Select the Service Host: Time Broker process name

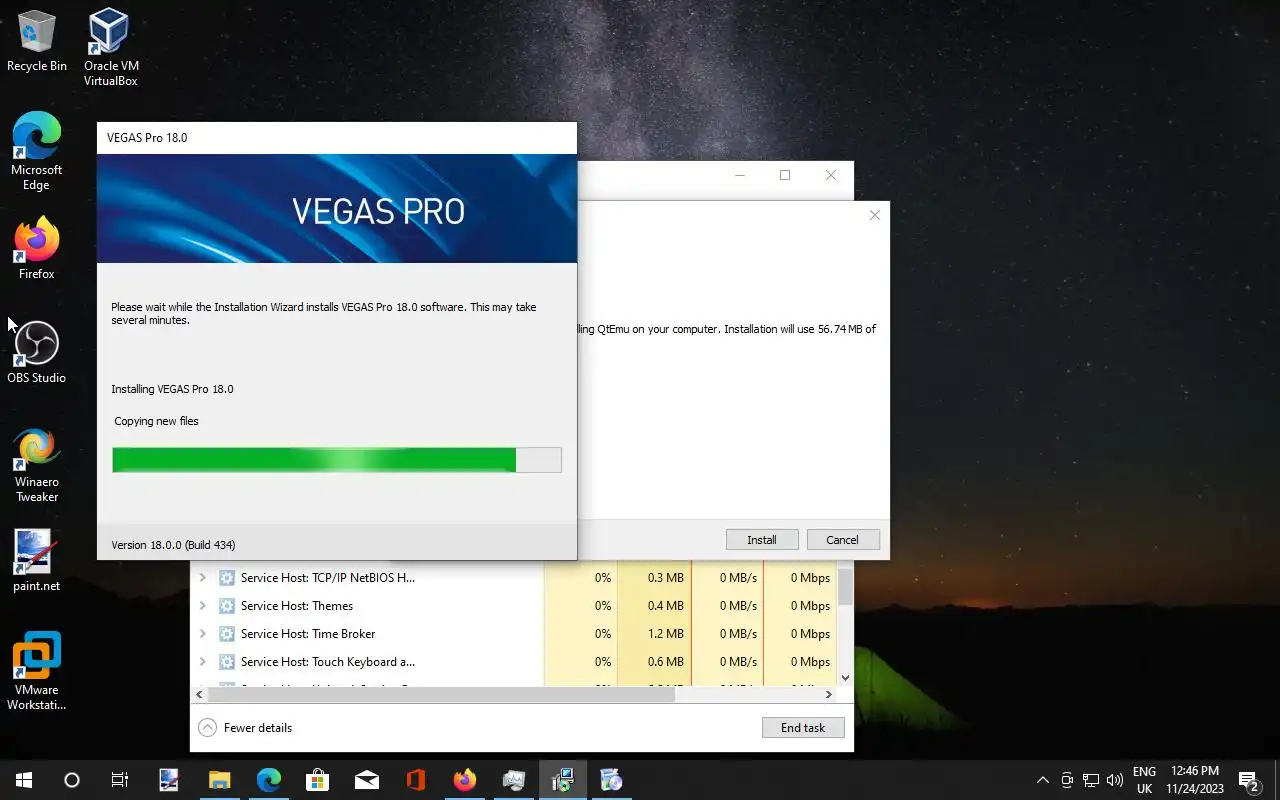pyautogui.click(x=308, y=634)
